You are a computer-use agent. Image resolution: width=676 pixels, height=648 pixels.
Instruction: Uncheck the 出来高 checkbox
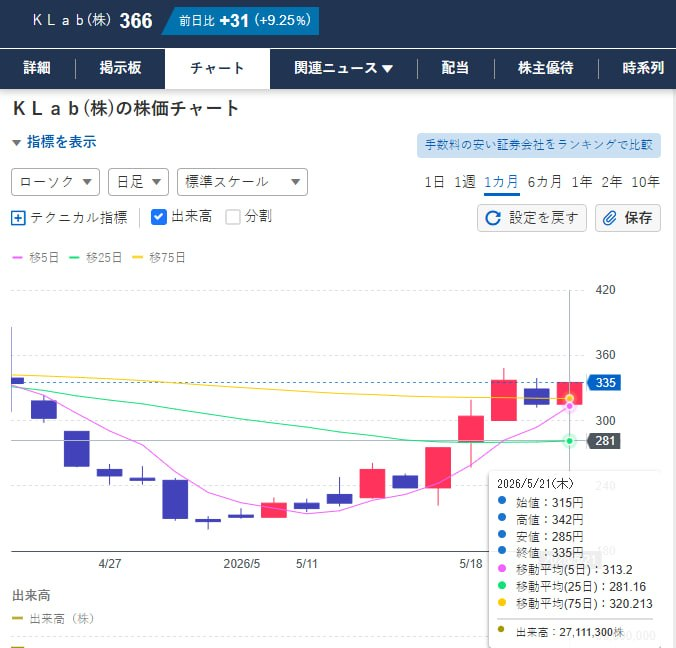pyautogui.click(x=159, y=217)
